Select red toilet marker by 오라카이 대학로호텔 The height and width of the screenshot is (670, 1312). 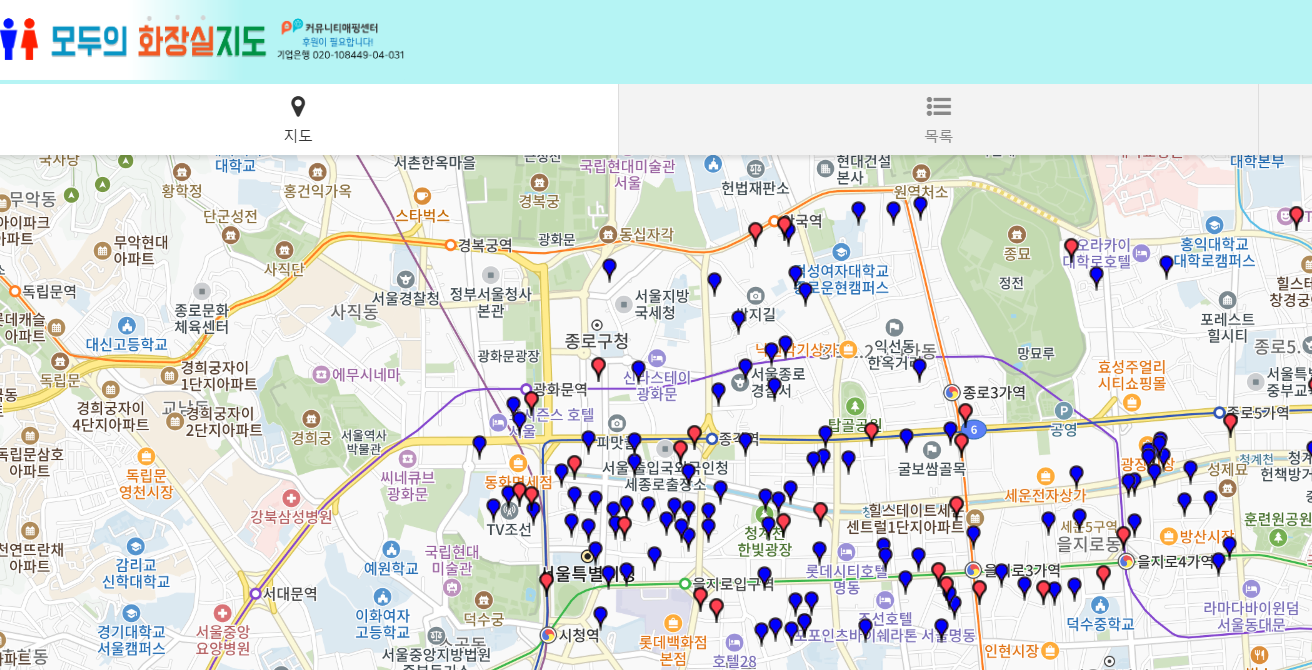tap(1071, 246)
